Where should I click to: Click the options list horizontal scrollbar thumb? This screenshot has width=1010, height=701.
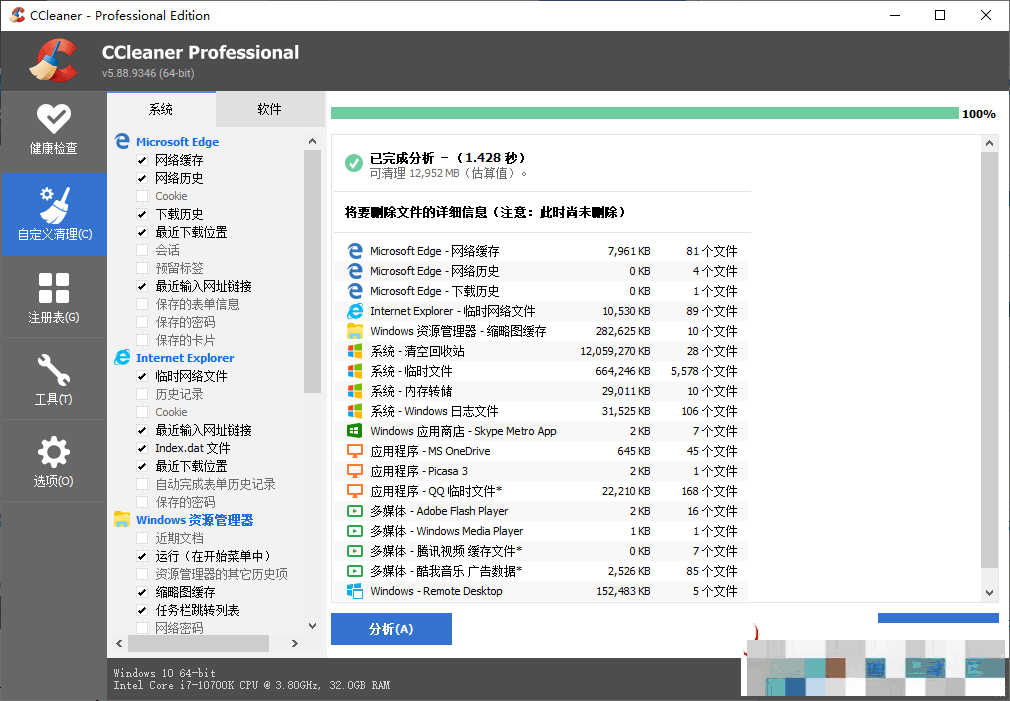coord(198,643)
